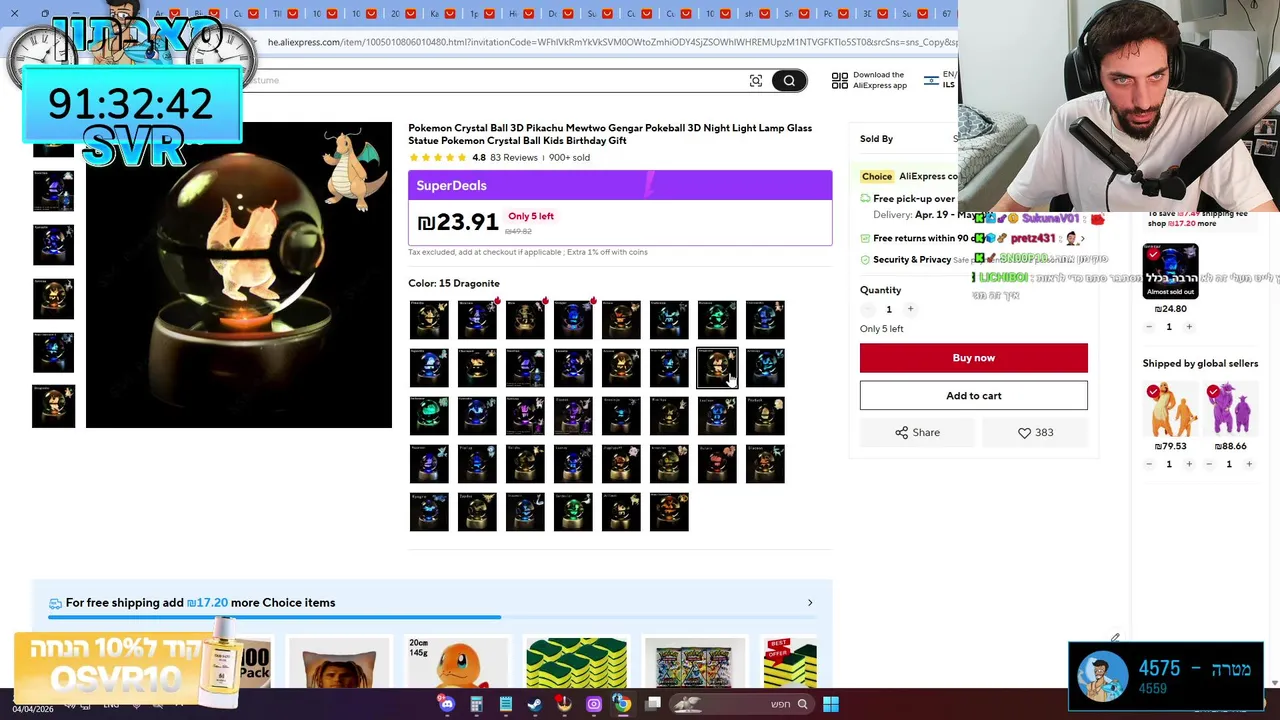The height and width of the screenshot is (720, 1280).
Task: Click the main Dragonite crystal ball product image
Action: 239,275
